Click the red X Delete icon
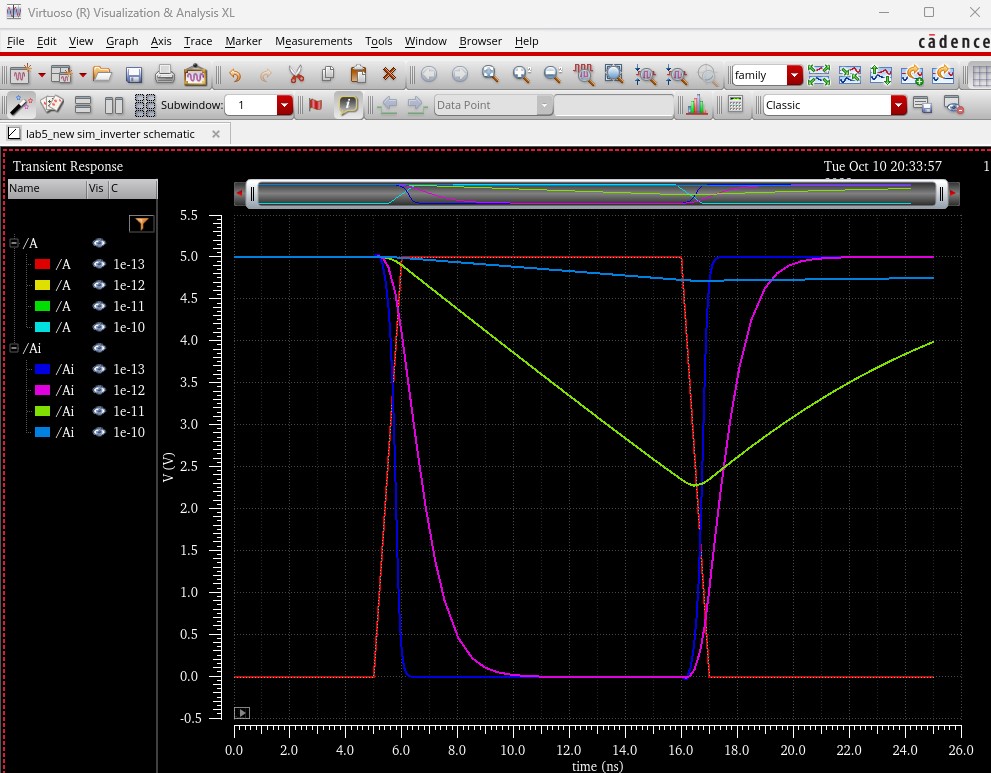The height and width of the screenshot is (773, 991). pyautogui.click(x=389, y=75)
